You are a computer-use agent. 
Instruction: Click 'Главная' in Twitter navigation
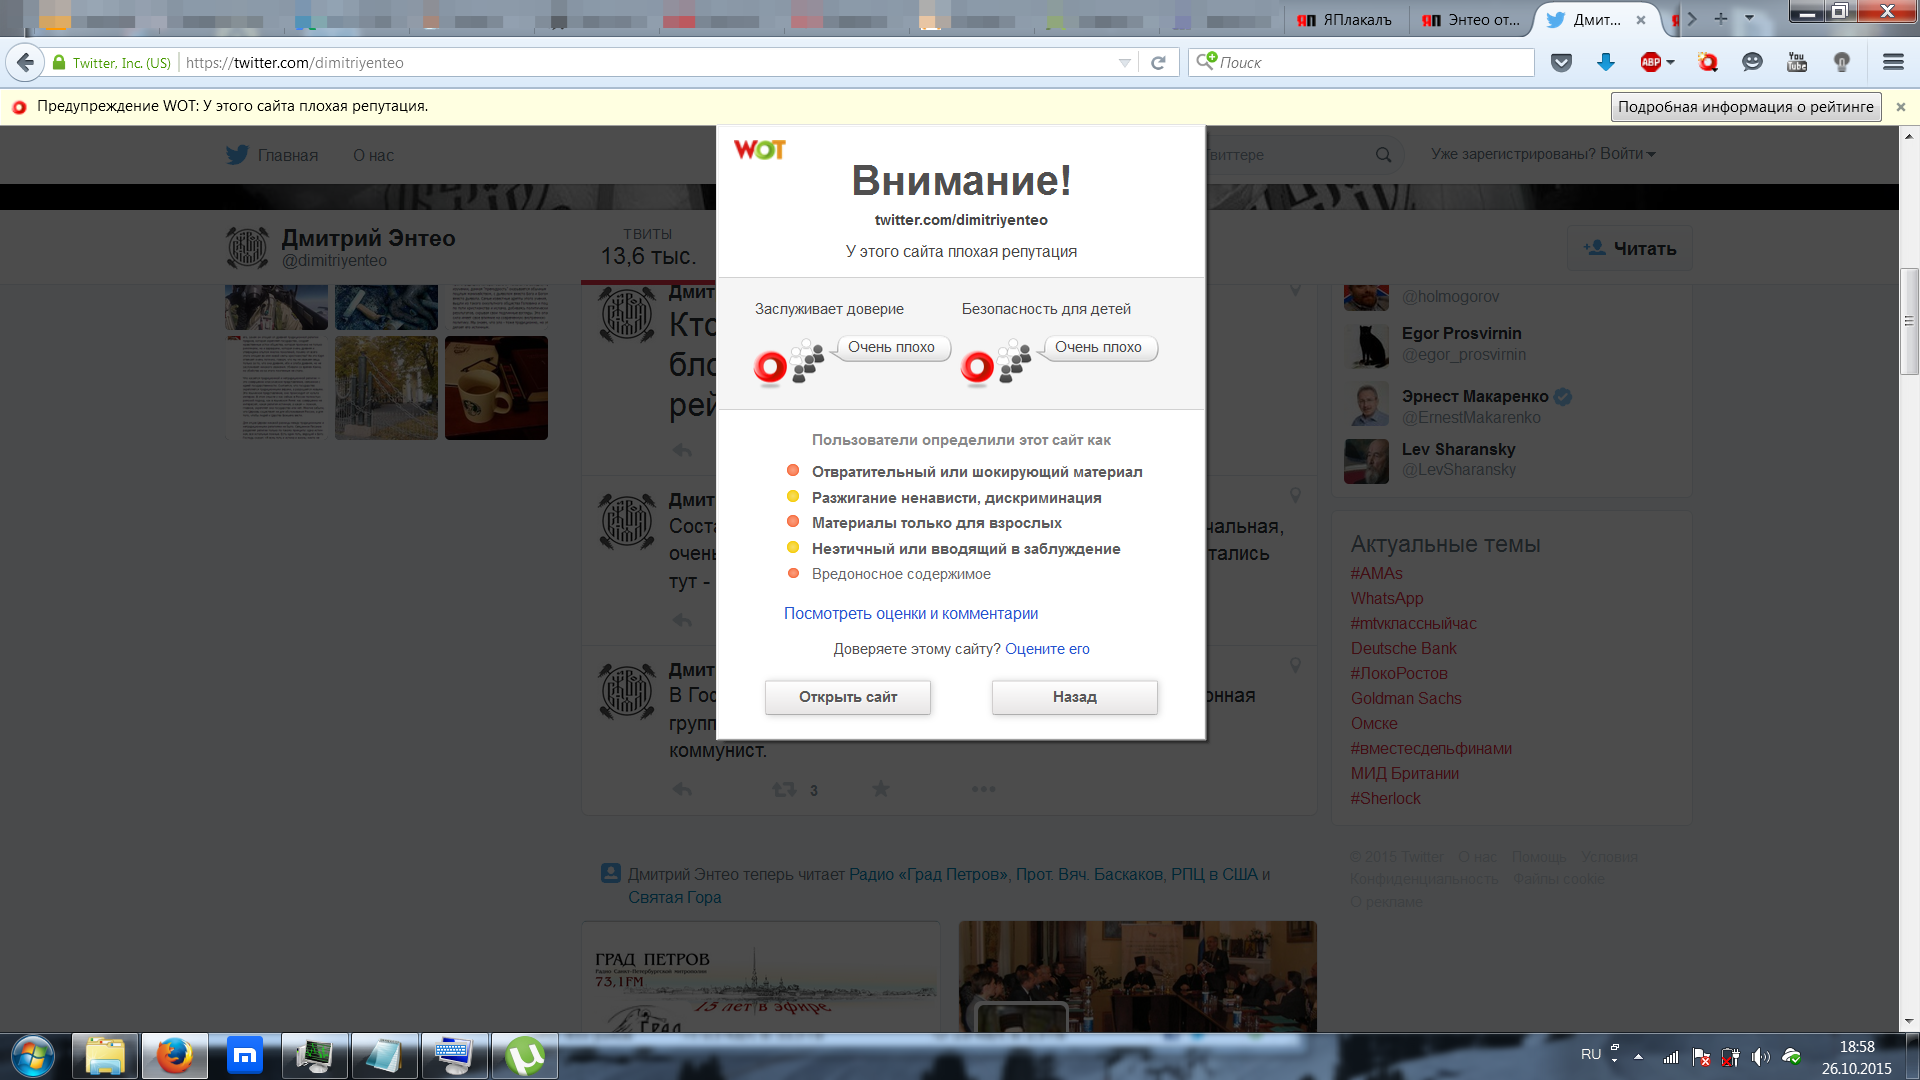click(x=288, y=156)
